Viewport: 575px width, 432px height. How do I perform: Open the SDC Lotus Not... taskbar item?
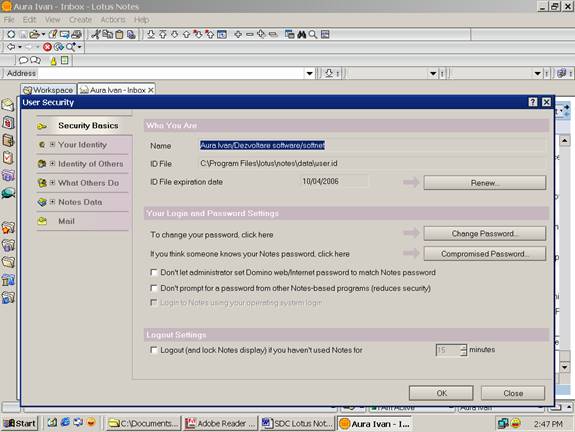point(297,424)
